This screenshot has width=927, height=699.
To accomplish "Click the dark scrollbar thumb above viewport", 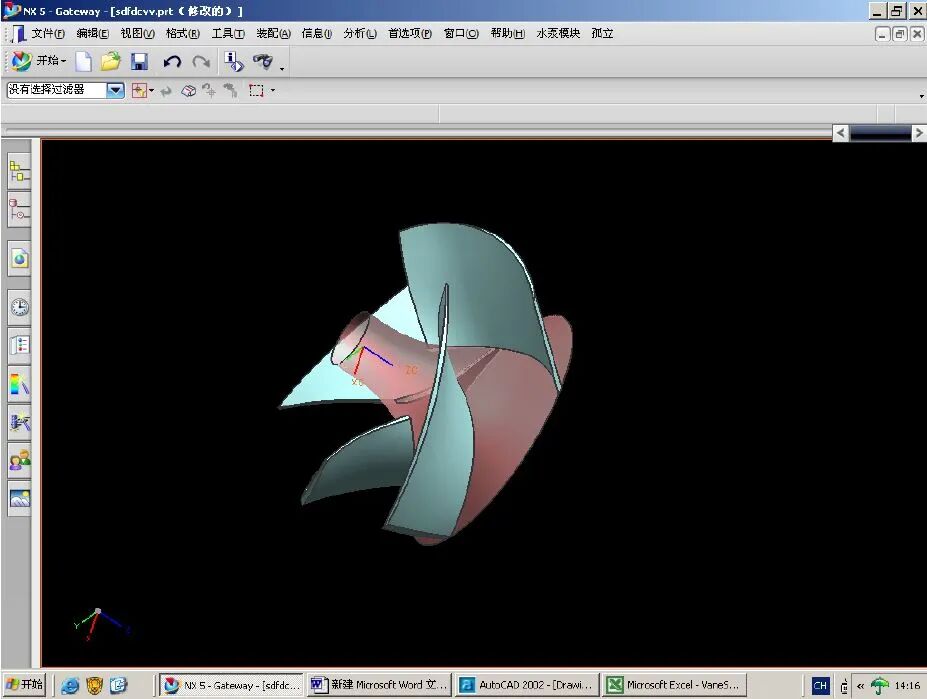I will pyautogui.click(x=880, y=133).
